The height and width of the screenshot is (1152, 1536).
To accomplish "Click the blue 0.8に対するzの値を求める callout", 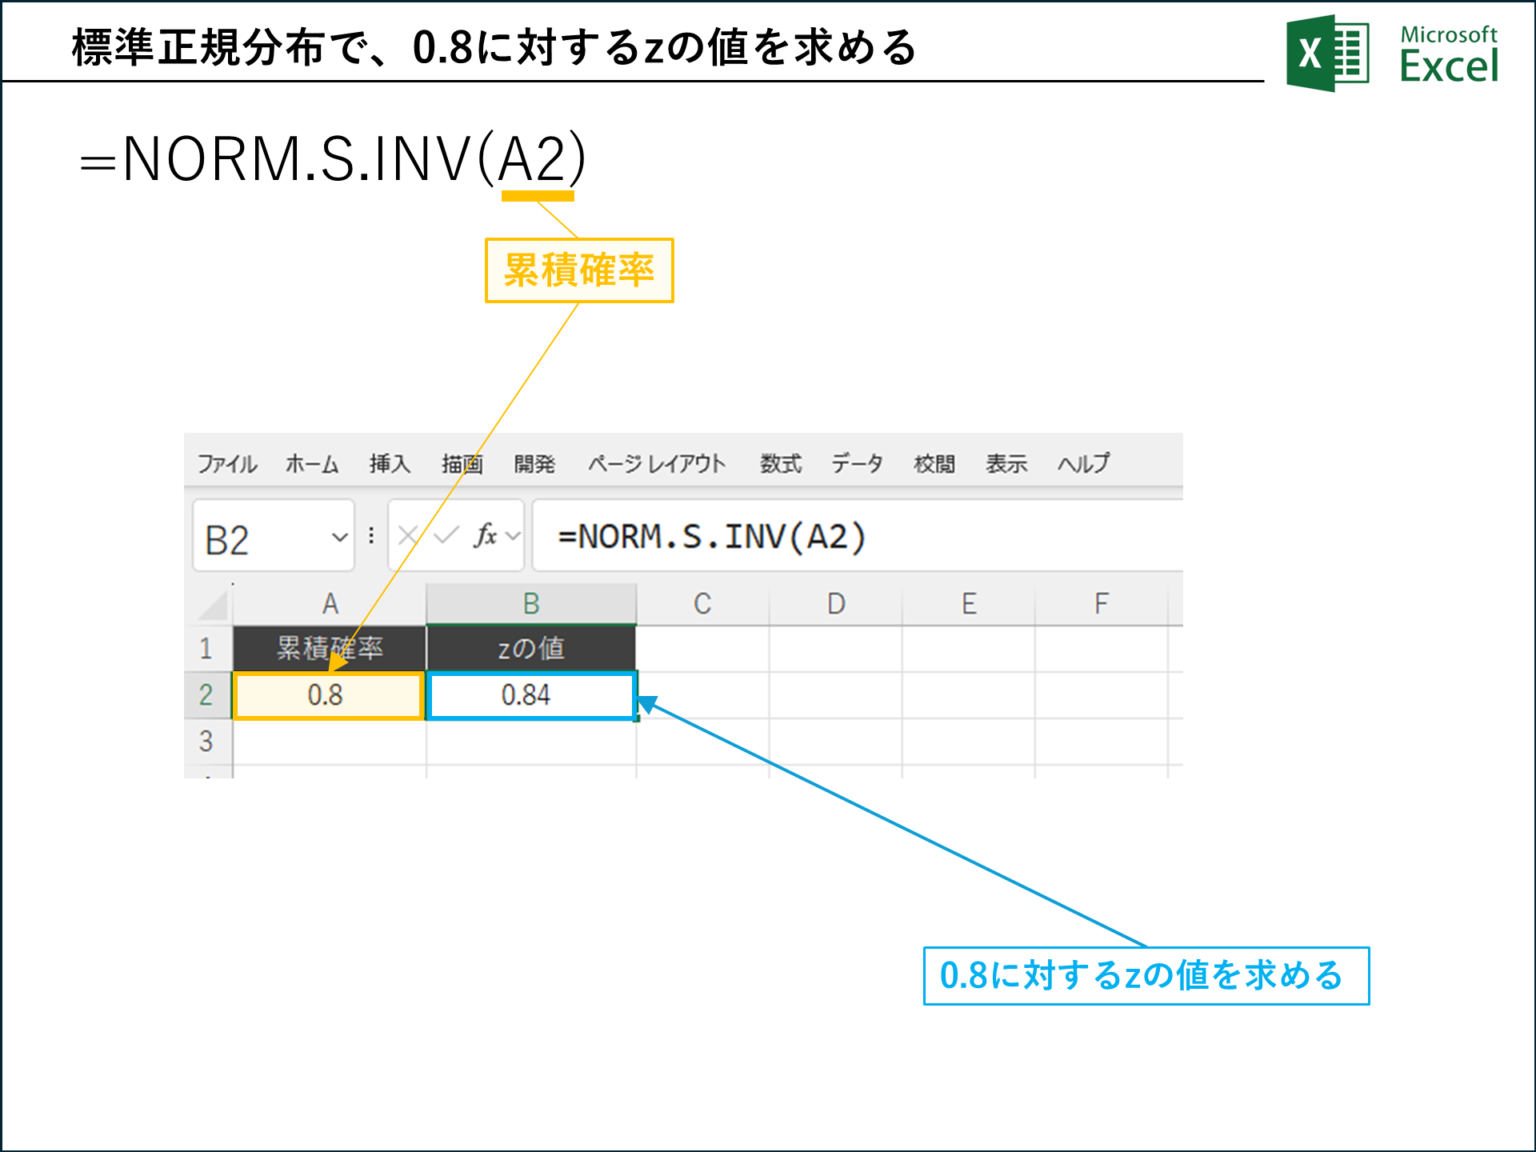I will coord(1146,975).
